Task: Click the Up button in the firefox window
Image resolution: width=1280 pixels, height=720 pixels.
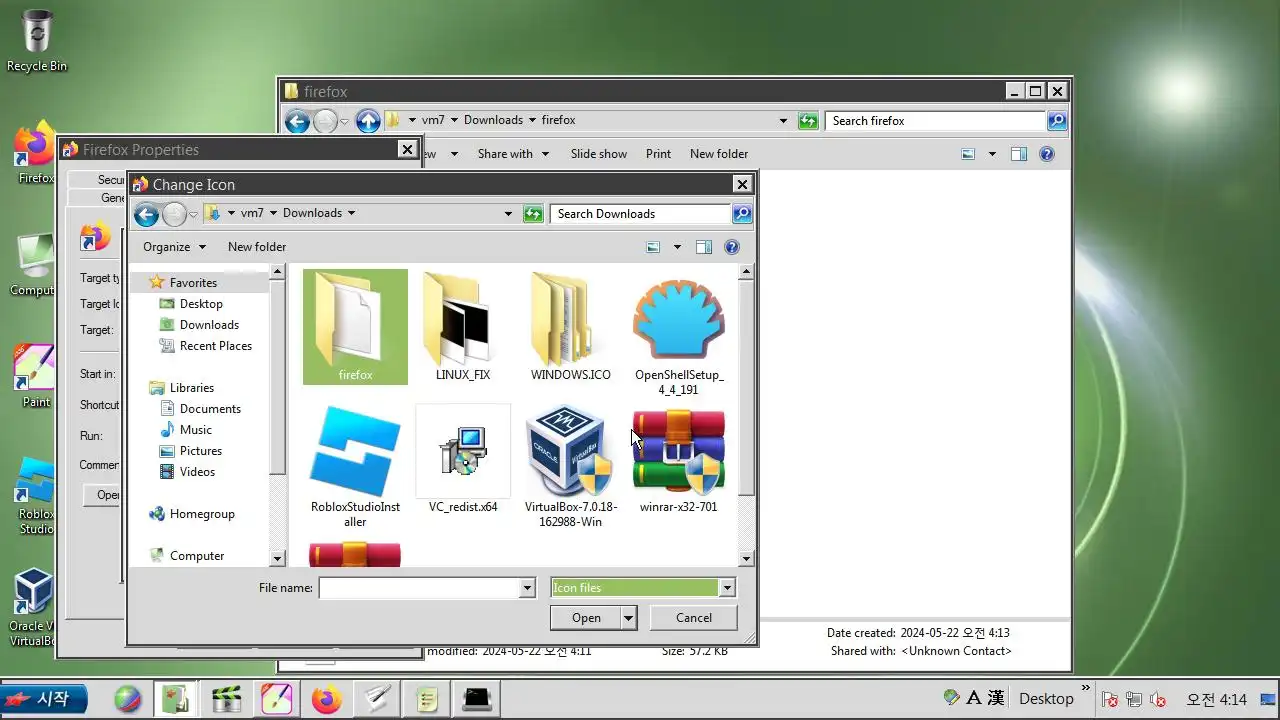Action: 368,121
